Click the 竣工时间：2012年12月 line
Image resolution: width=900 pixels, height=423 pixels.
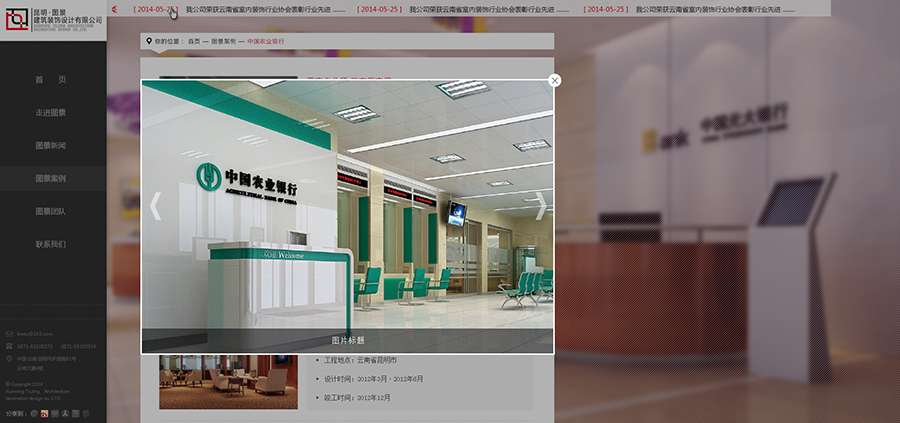(x=358, y=397)
